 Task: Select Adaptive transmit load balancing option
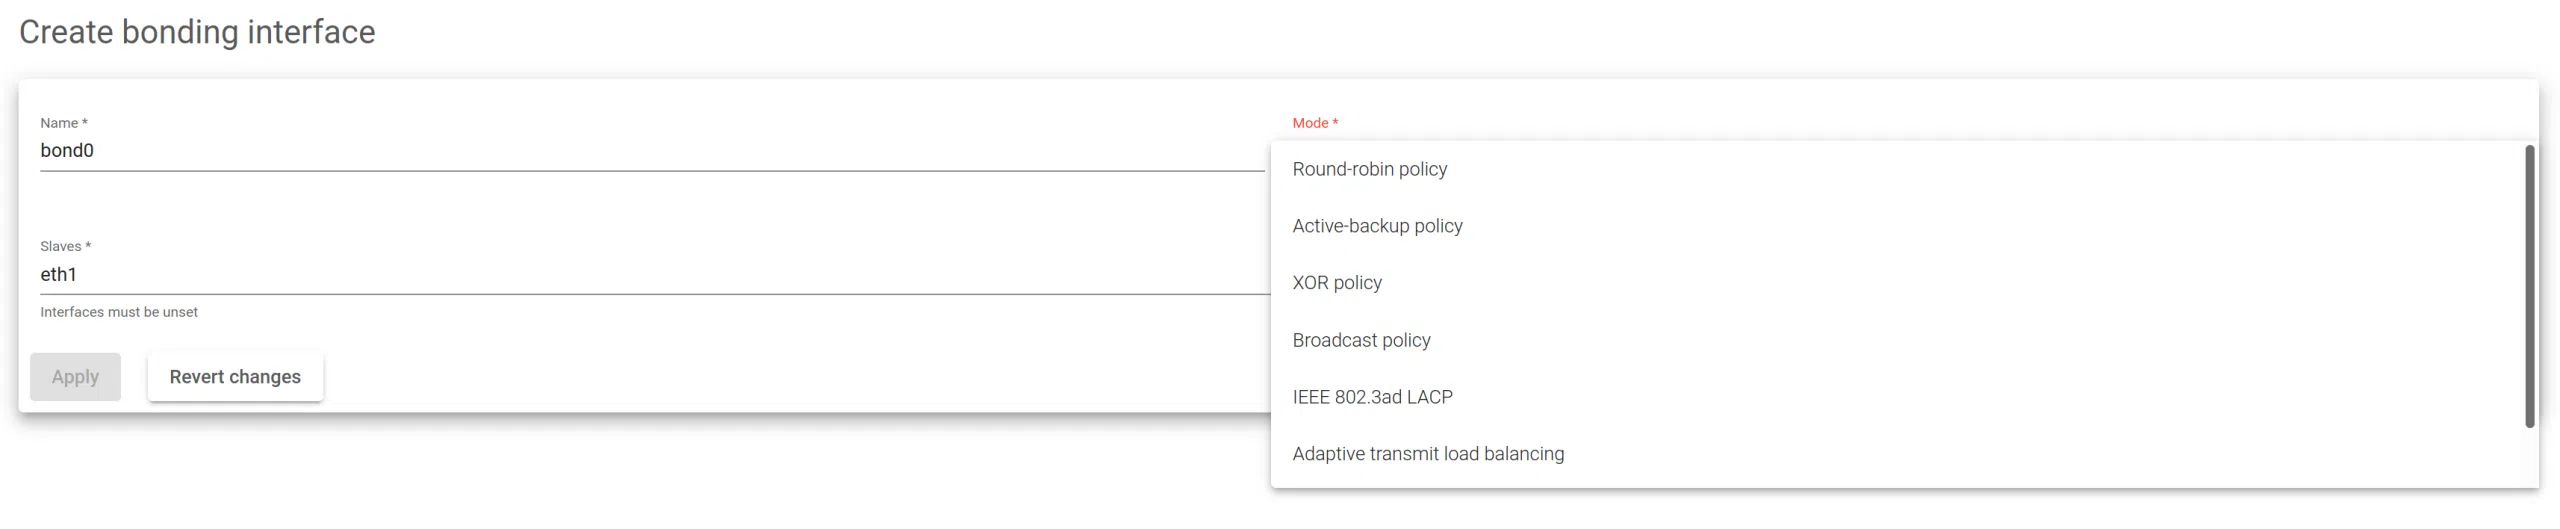tap(1427, 454)
